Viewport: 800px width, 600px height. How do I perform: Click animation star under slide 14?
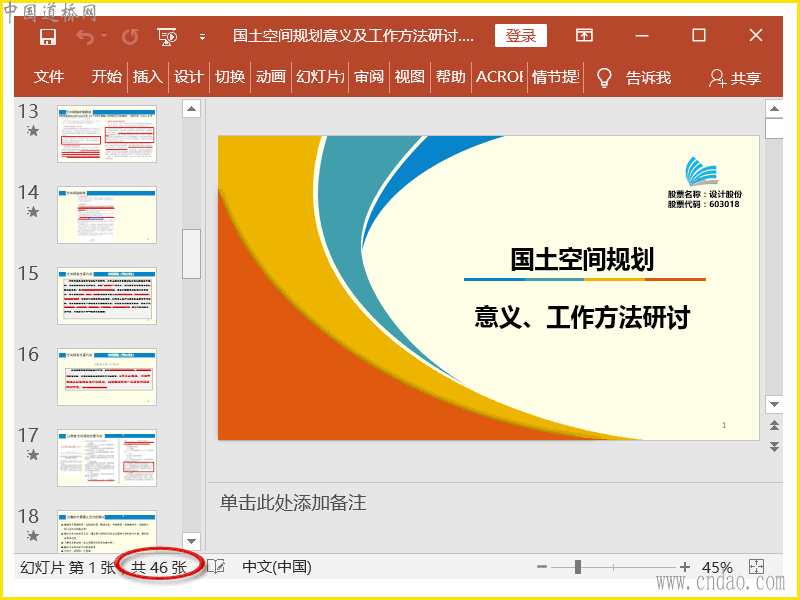pos(33,211)
